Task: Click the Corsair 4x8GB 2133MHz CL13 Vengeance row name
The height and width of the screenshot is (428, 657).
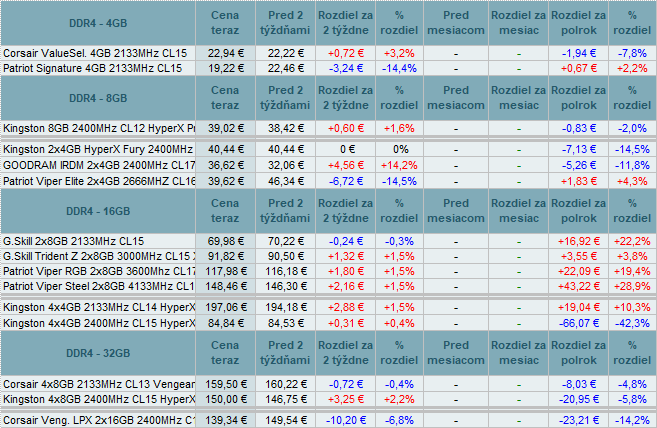Action: click(99, 384)
